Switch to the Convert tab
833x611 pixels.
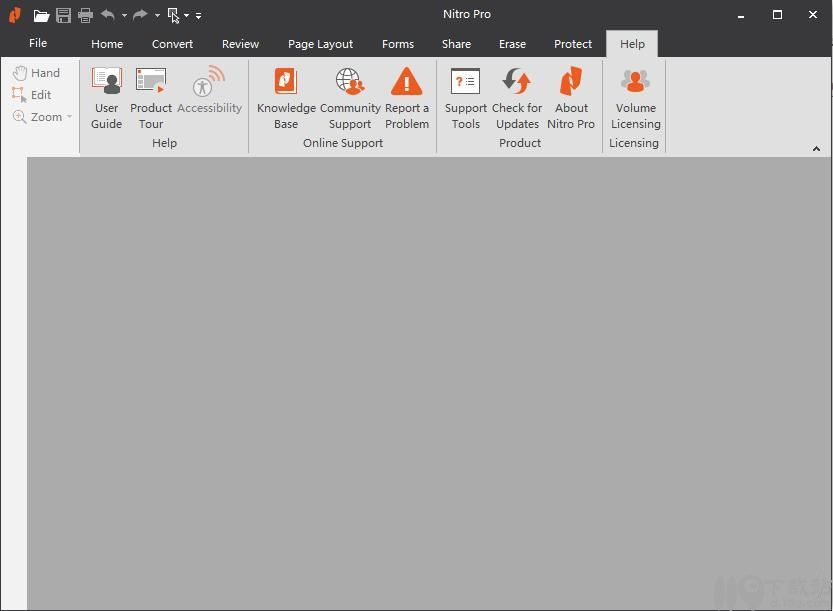click(172, 44)
